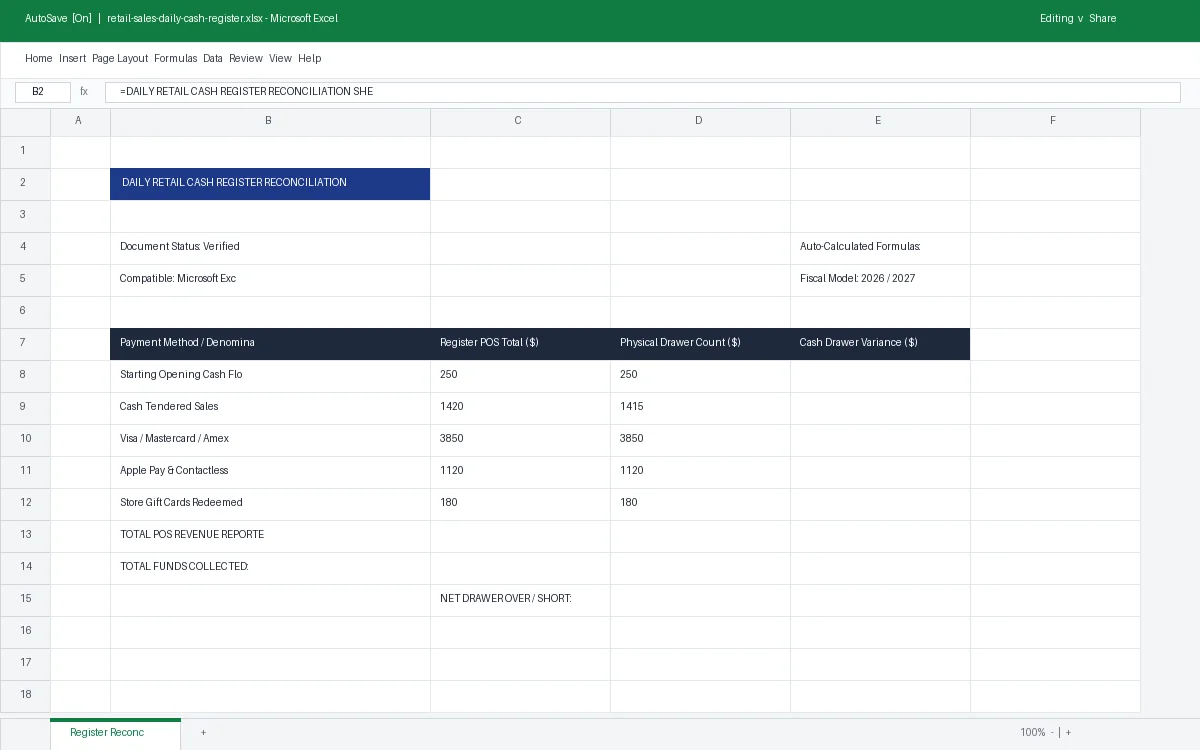The image size is (1200, 750).
Task: Open the Help tab
Action: click(309, 58)
